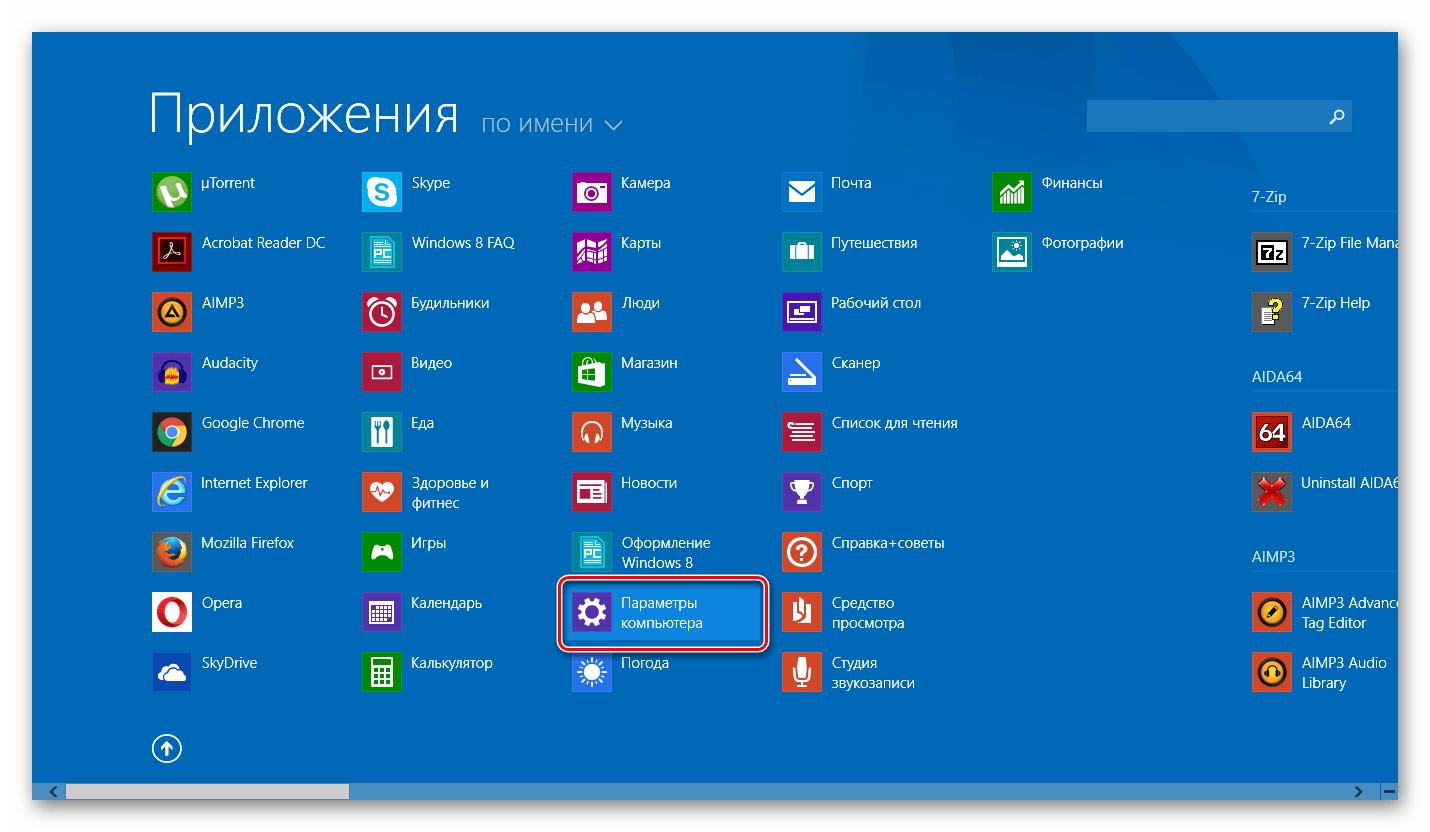
Task: Click scrollbar right arrow
Action: pos(1358,791)
